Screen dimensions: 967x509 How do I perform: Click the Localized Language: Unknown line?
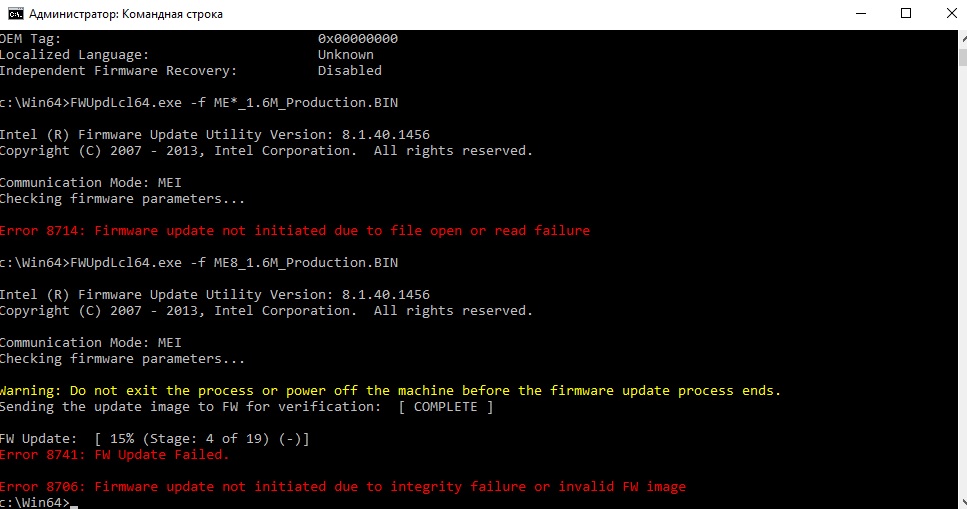[x=186, y=55]
